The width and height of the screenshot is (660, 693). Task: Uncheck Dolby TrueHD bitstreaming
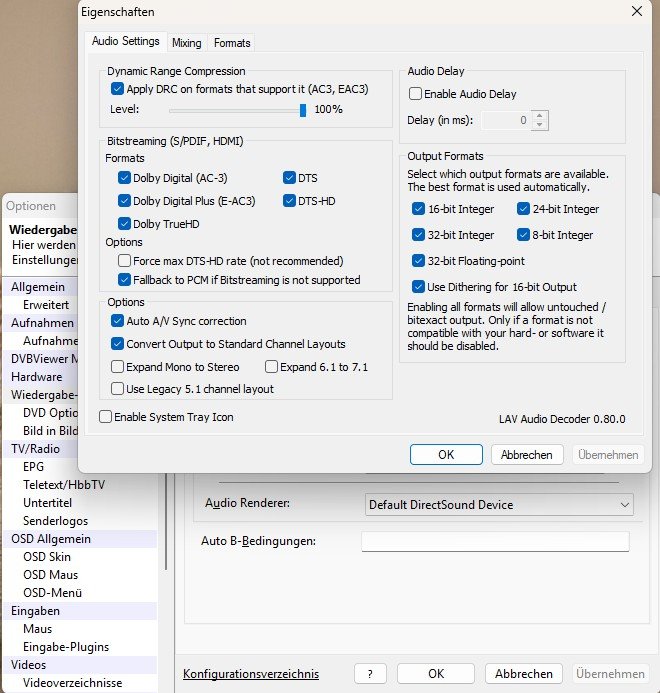click(124, 224)
